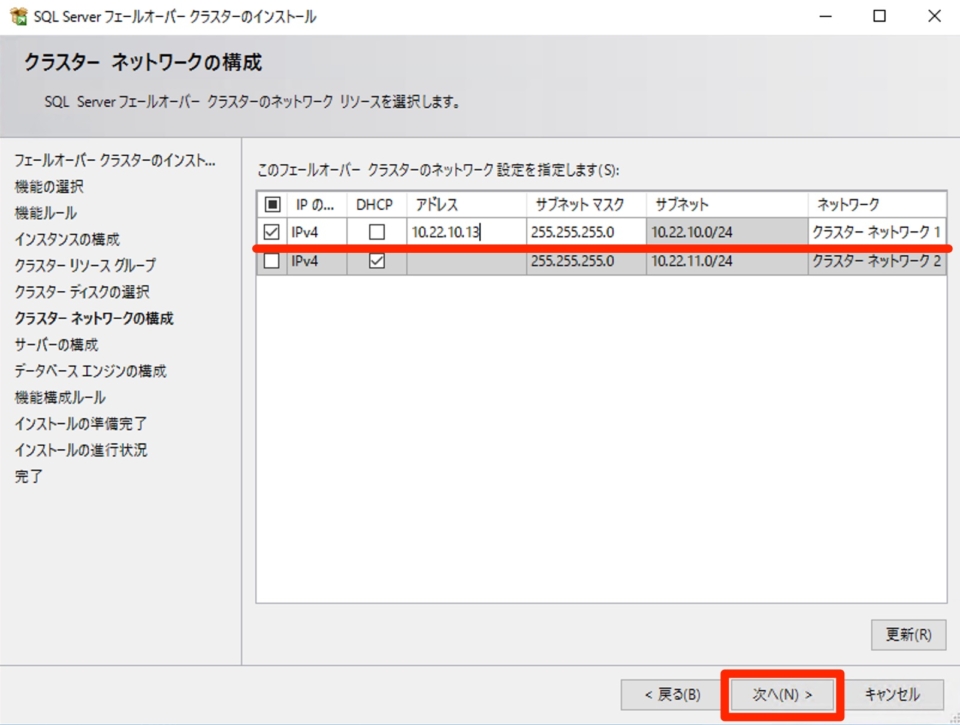Select the 完了 step in the sidebar
This screenshot has height=725, width=960.
coord(29,476)
